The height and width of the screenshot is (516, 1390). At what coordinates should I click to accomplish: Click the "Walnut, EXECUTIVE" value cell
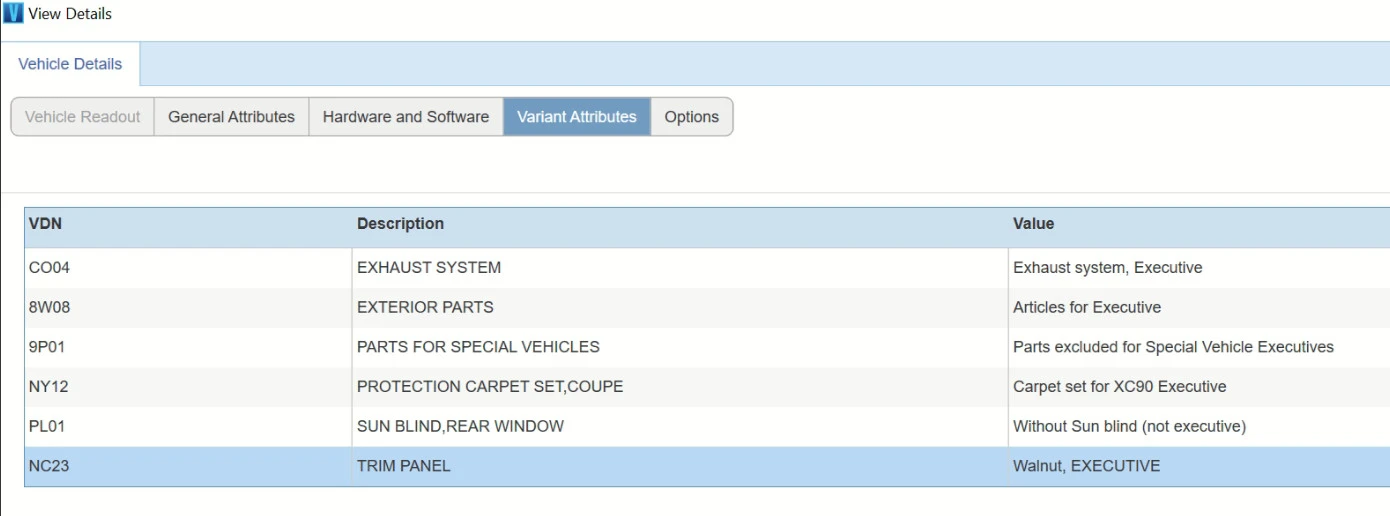coord(1086,466)
